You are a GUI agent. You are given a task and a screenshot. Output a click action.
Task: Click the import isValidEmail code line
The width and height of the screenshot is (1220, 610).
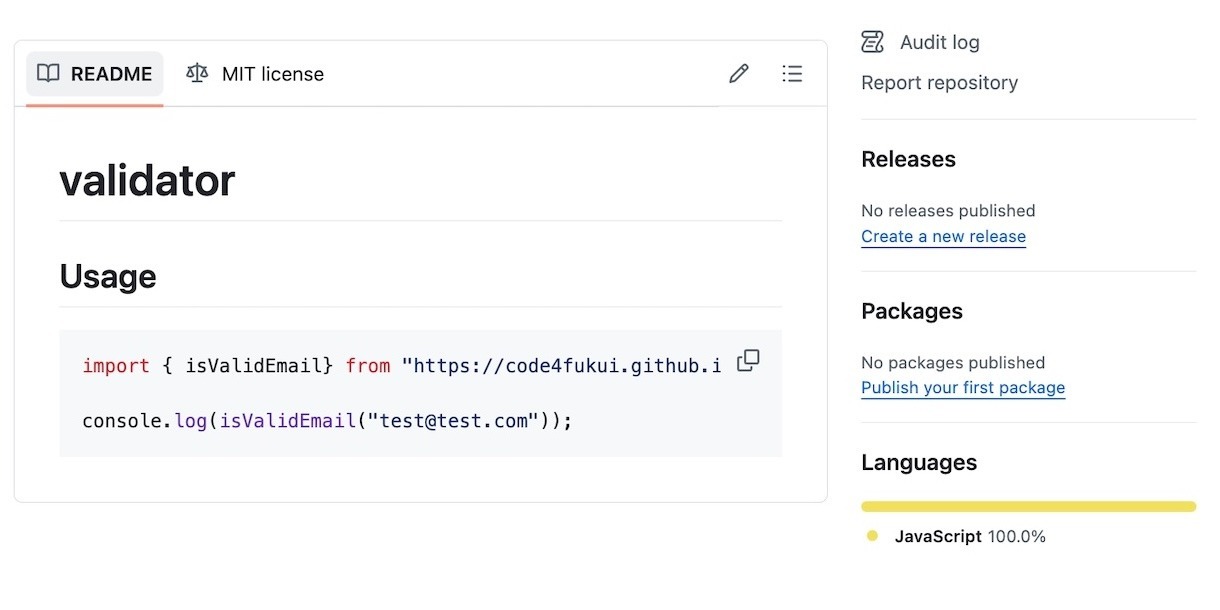click(x=400, y=366)
